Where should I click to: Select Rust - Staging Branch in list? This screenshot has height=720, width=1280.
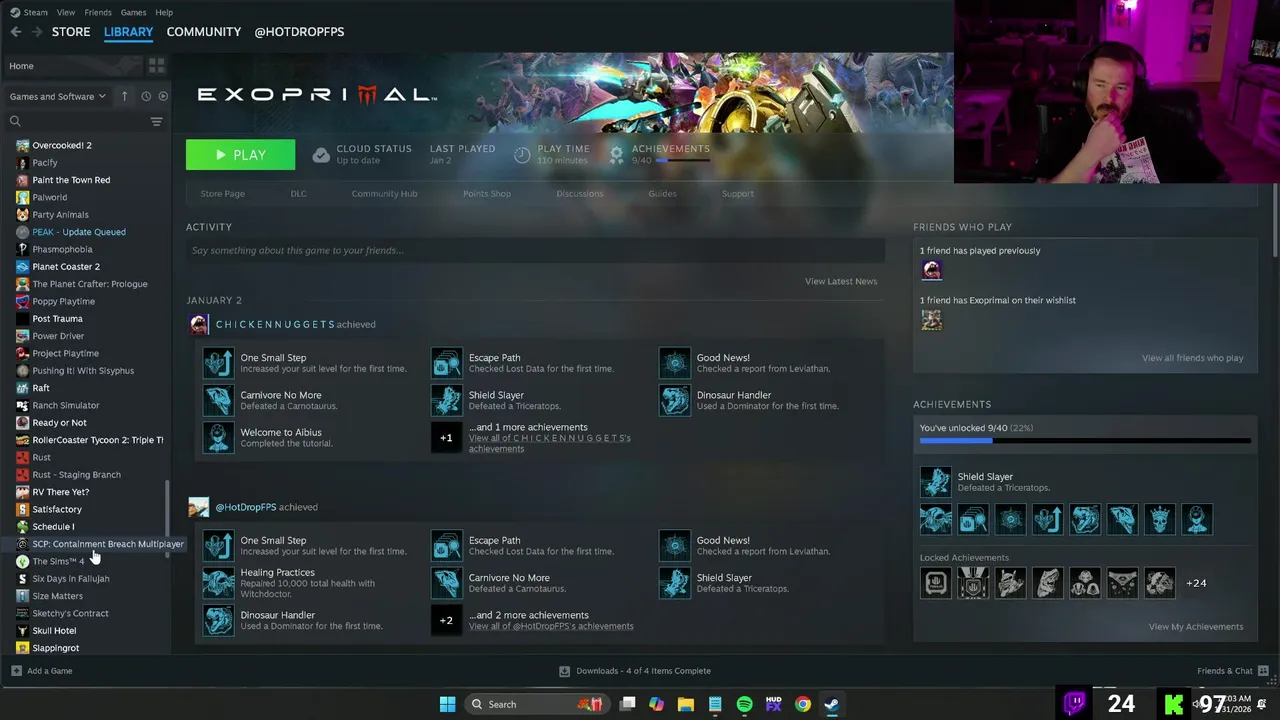point(76,475)
